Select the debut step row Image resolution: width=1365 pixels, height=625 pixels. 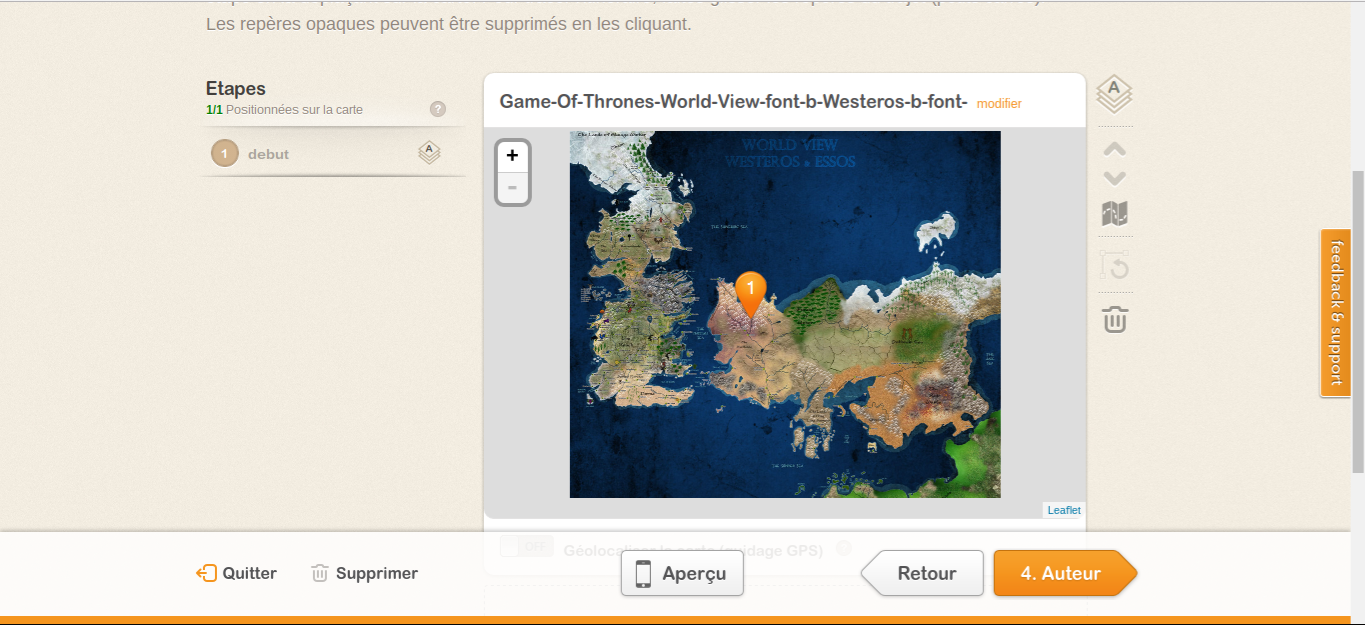333,153
